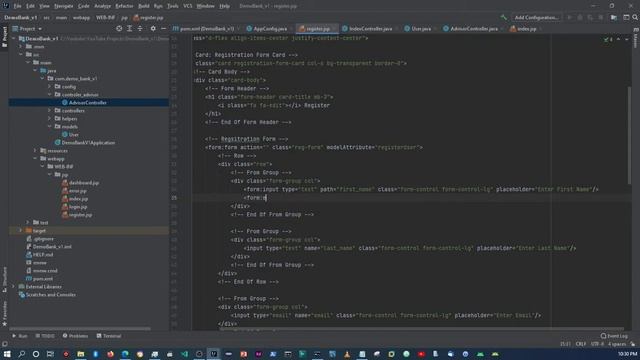640x360 pixels.
Task: Toggle the Favorites side tool window stripe
Action: click(4, 313)
